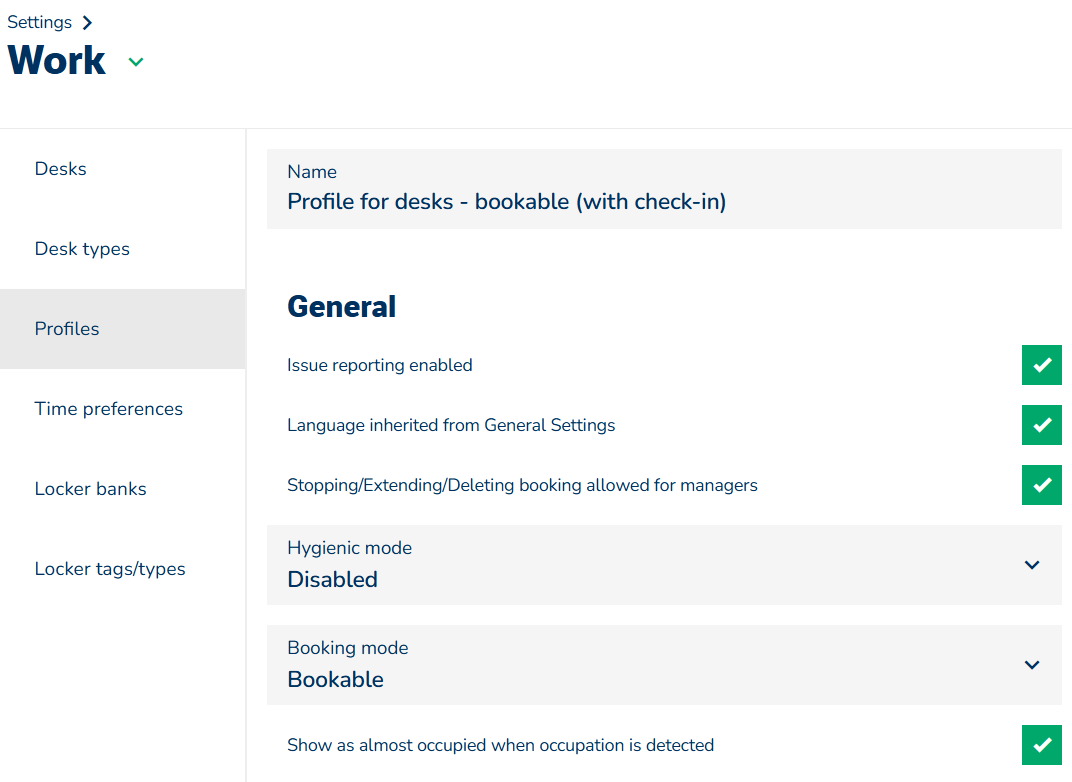The width and height of the screenshot is (1072, 782).
Task: Navigate to Locker tags/types
Action: point(110,569)
